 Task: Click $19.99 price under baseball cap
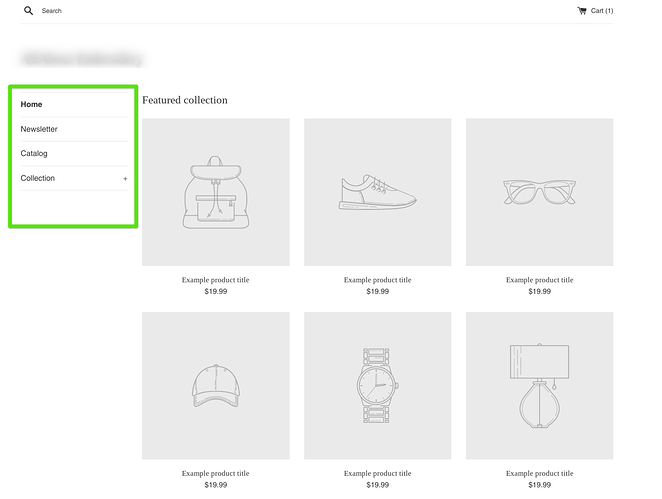pos(216,485)
